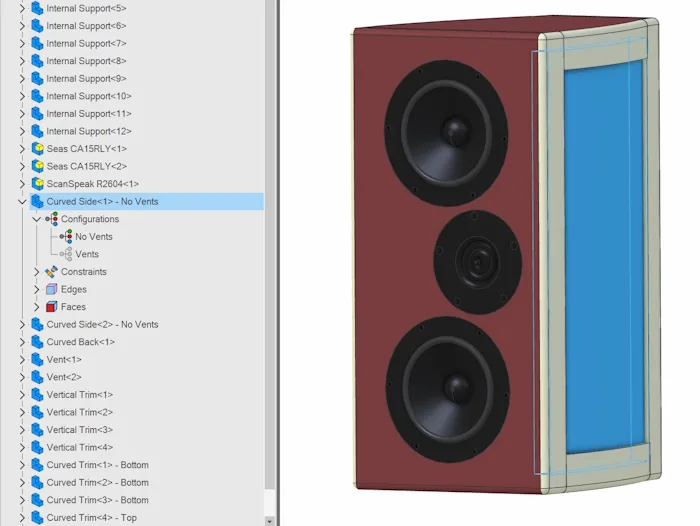Click the part icon of Vertical Trim<4>
Screen dimensions: 700x526
(x=38, y=447)
